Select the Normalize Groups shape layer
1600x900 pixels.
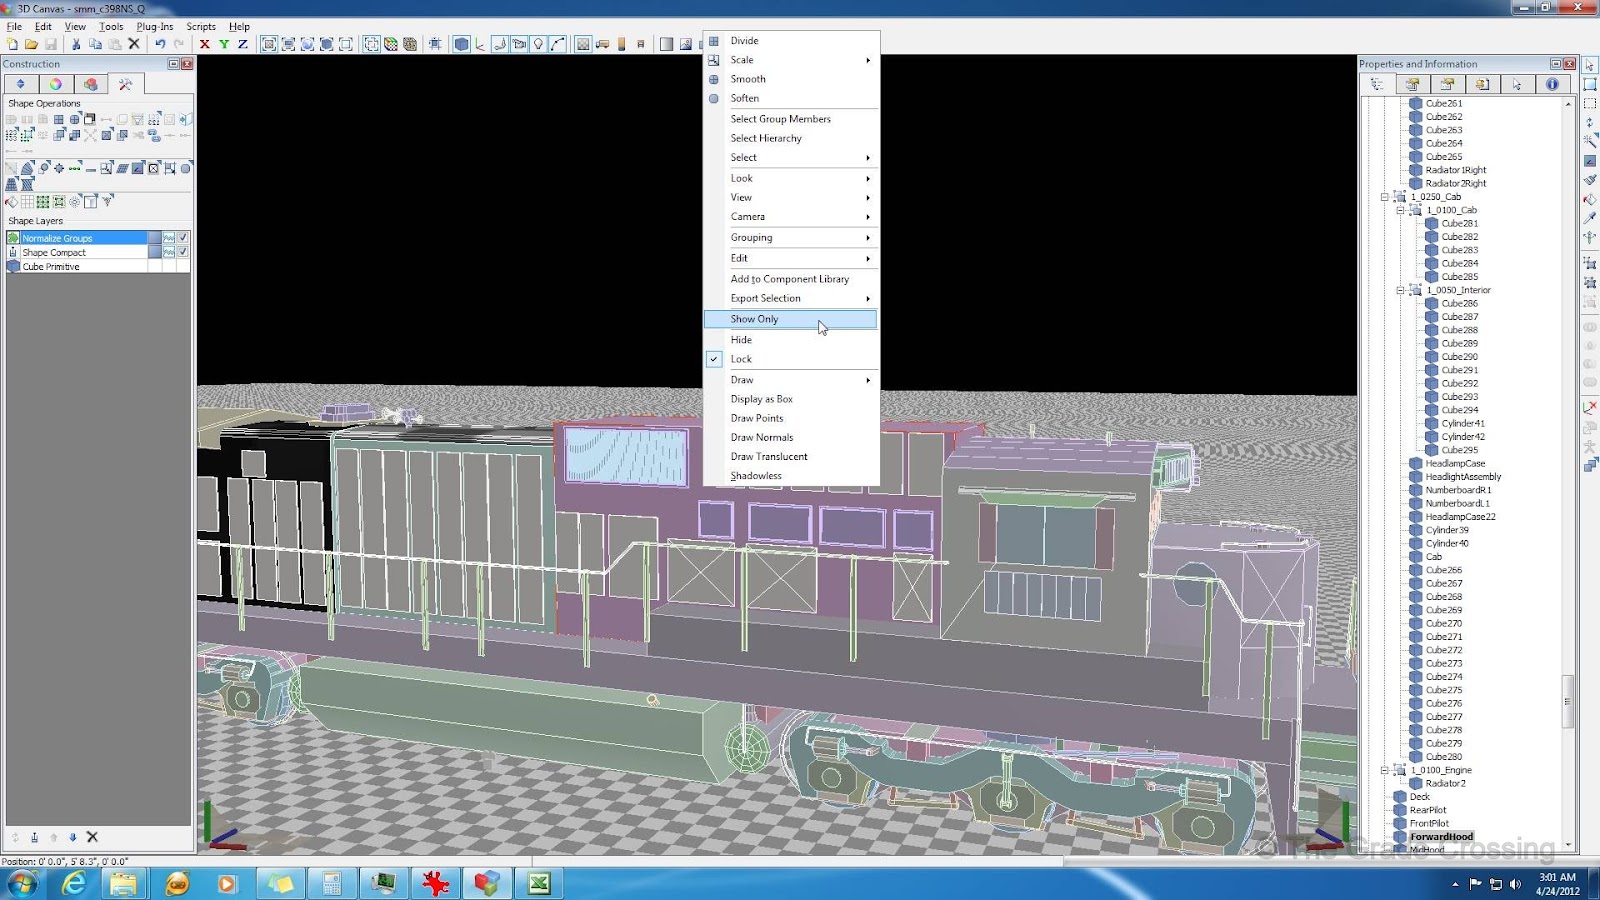[x=84, y=238]
